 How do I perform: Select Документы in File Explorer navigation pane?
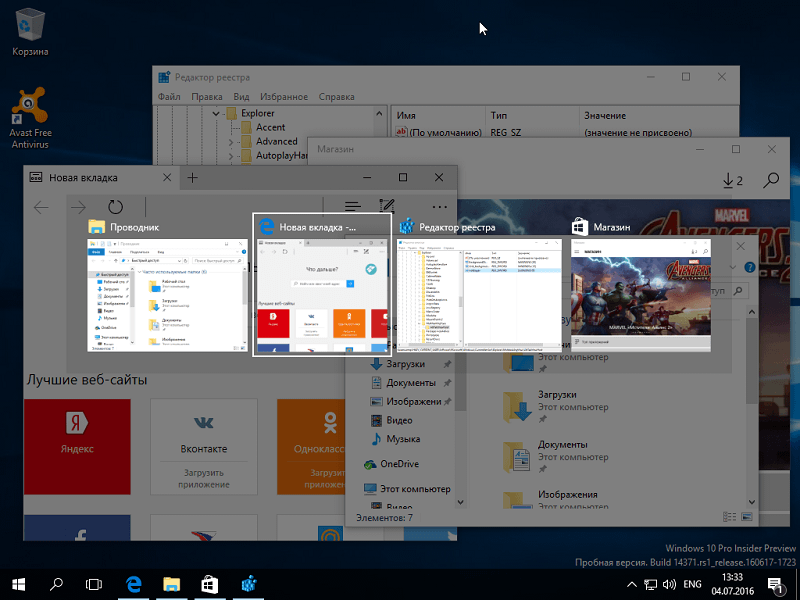coord(411,383)
